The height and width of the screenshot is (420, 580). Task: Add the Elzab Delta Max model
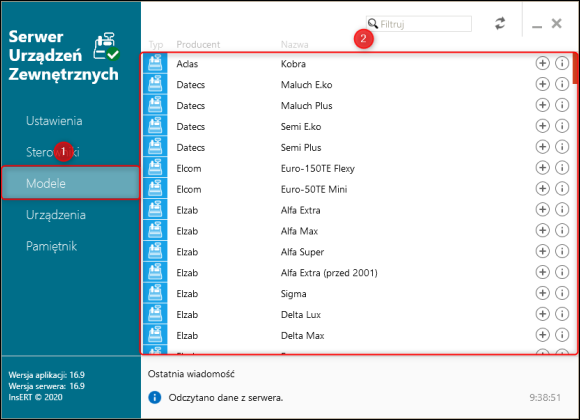pos(542,335)
